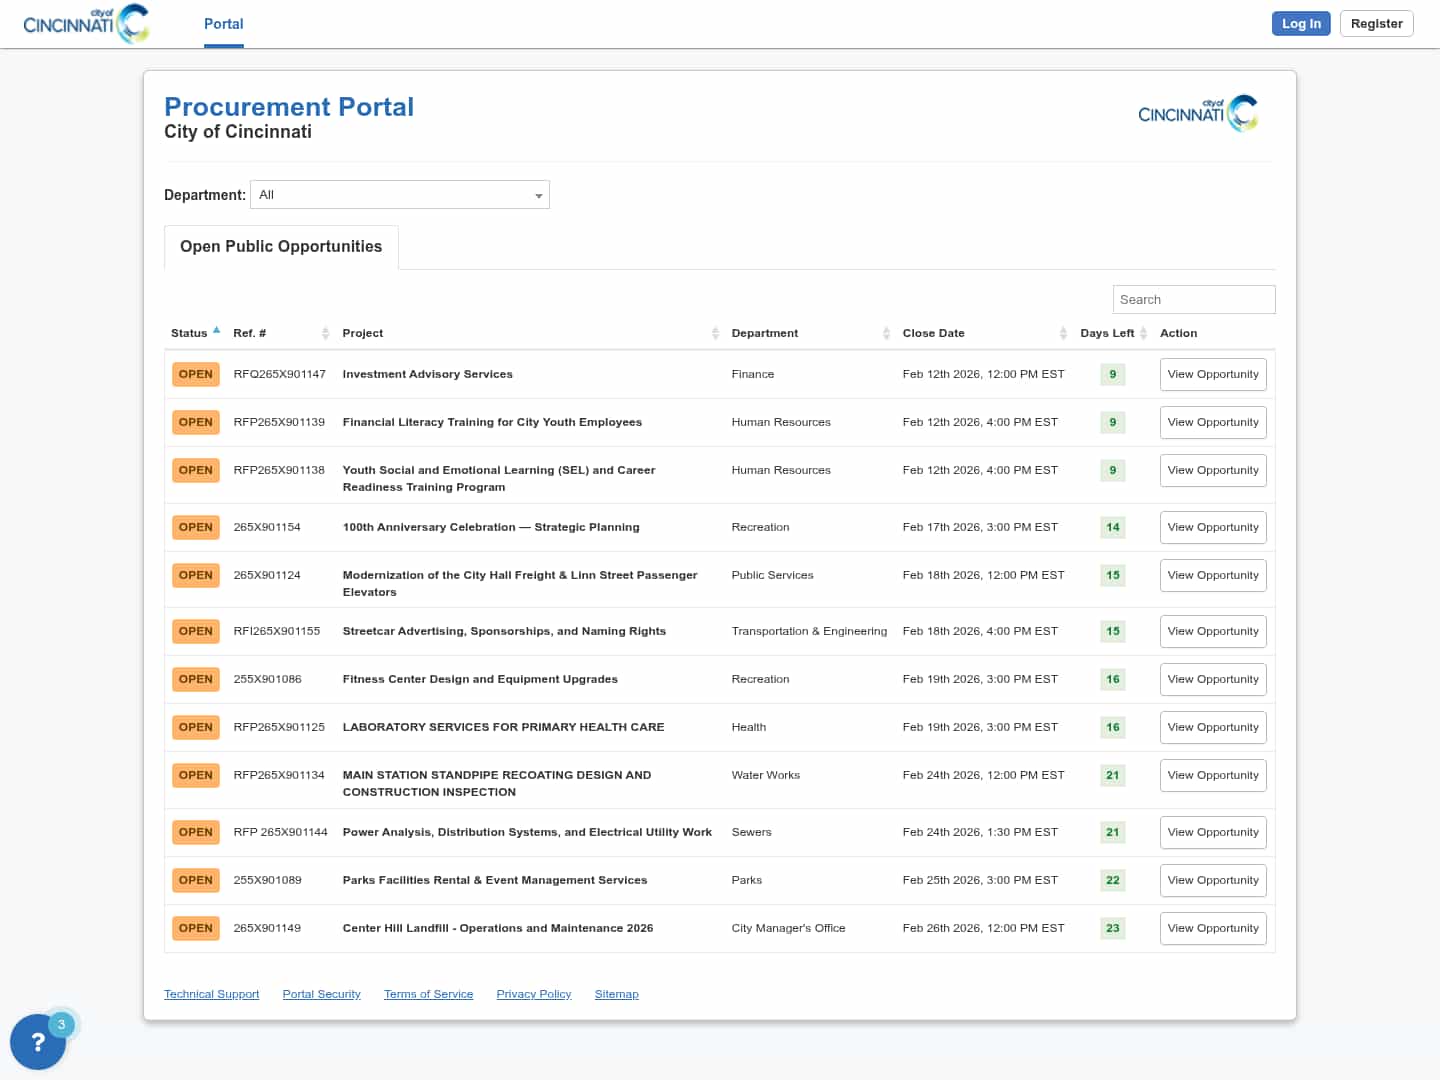
Task: Sort table by Status column arrow
Action: pyautogui.click(x=216, y=330)
